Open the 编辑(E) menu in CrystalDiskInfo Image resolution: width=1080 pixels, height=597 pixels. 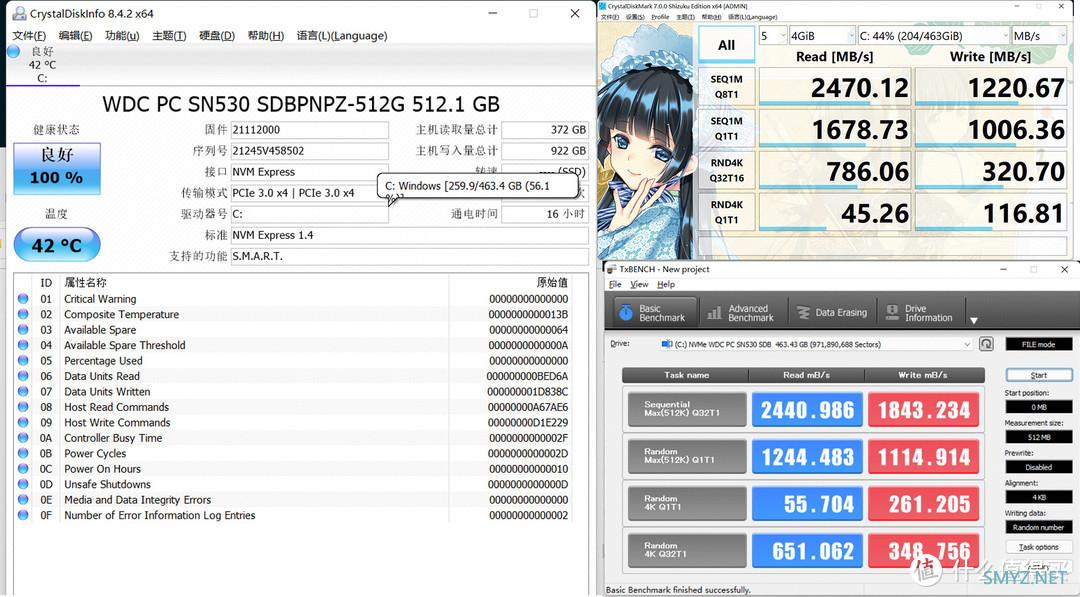click(x=75, y=36)
